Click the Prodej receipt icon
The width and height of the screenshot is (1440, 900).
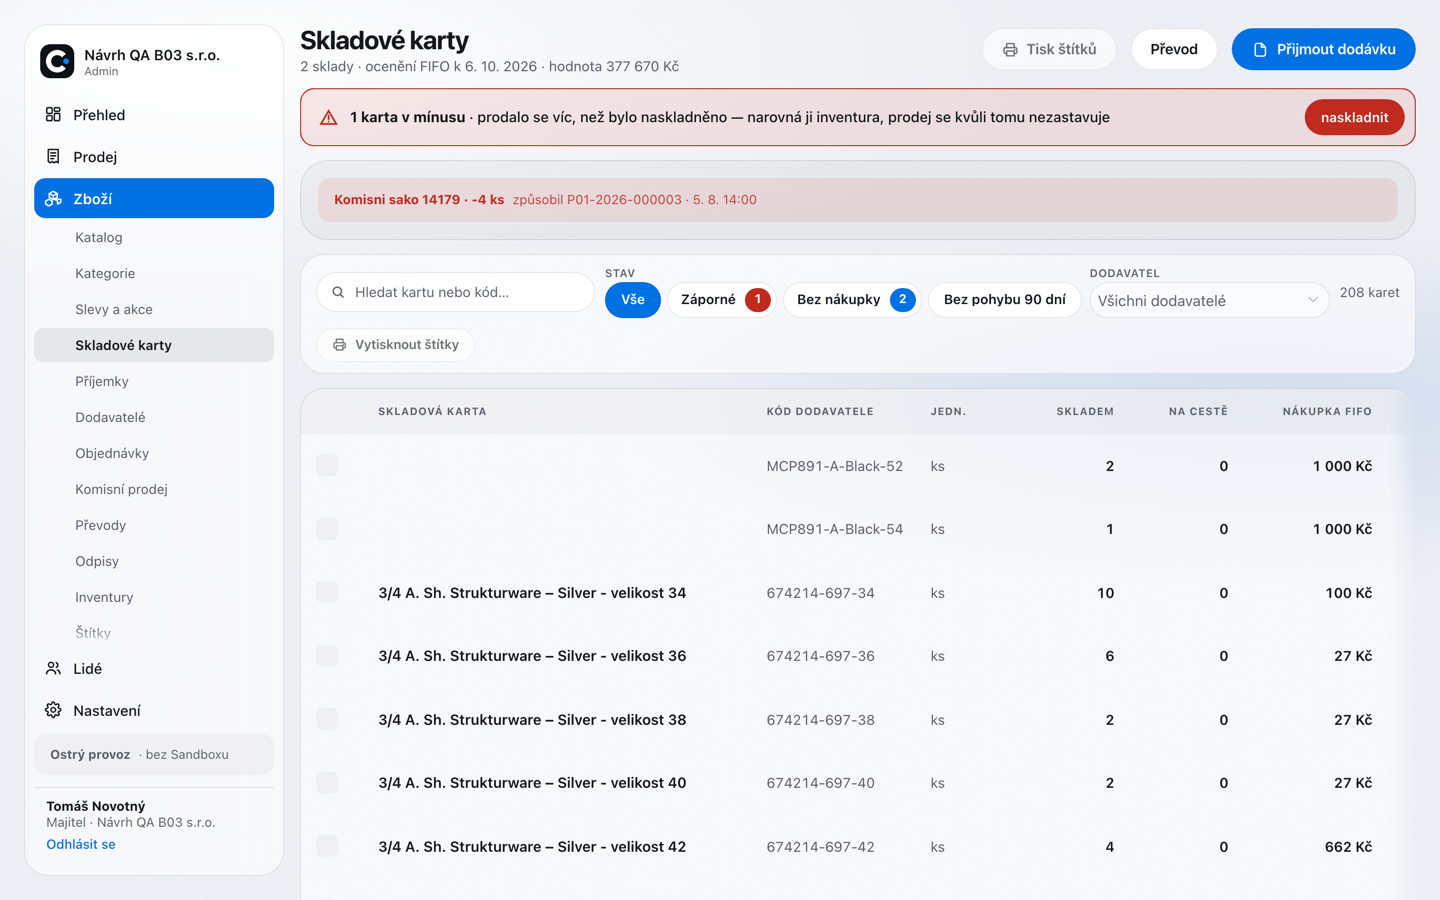tap(53, 156)
